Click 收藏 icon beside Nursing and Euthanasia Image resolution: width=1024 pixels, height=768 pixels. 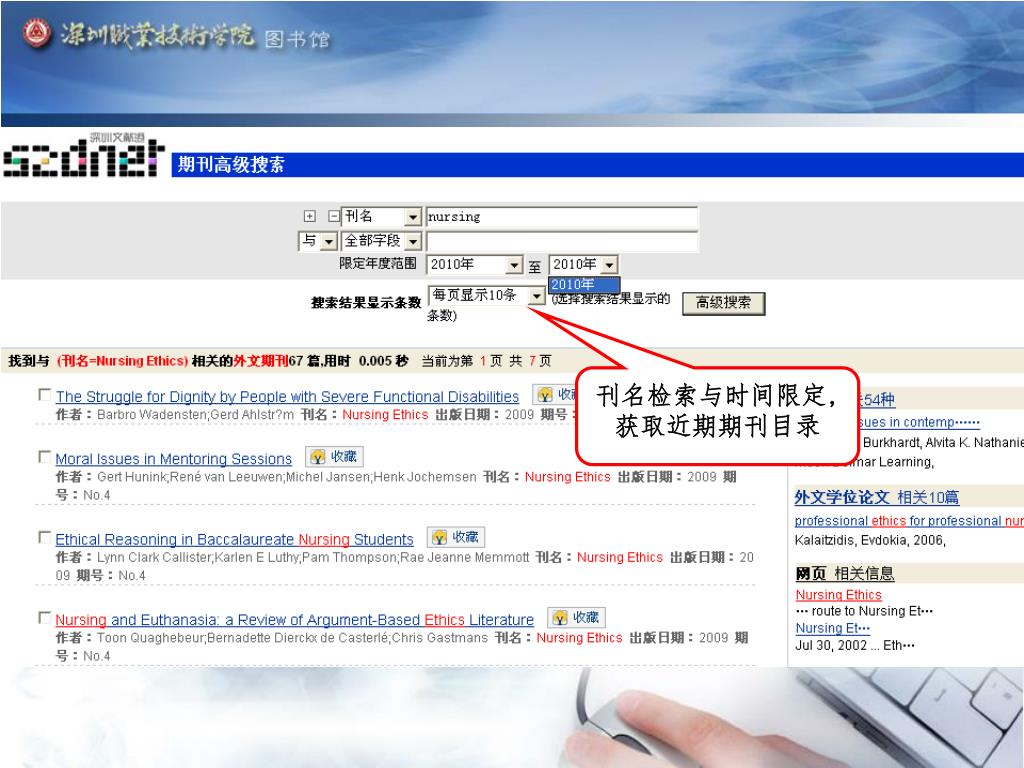pos(577,617)
